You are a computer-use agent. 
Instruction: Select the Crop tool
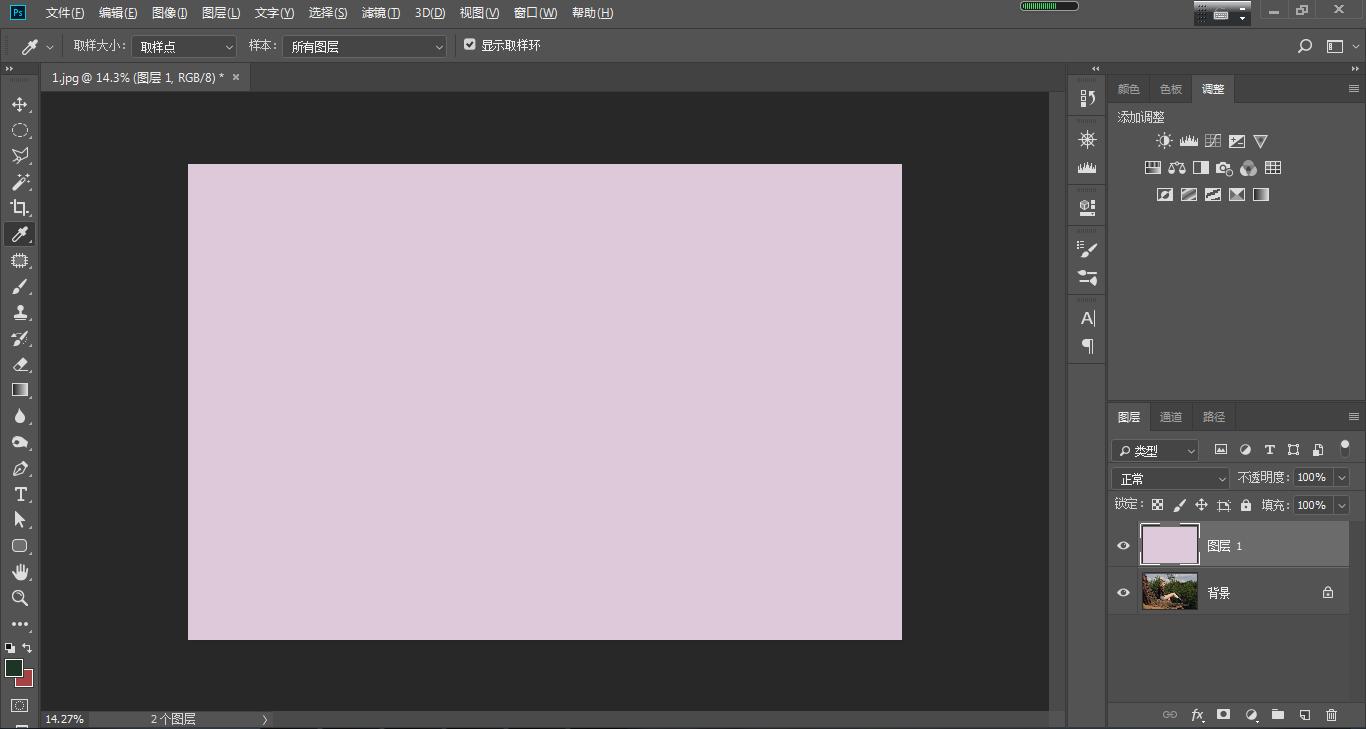click(x=19, y=208)
